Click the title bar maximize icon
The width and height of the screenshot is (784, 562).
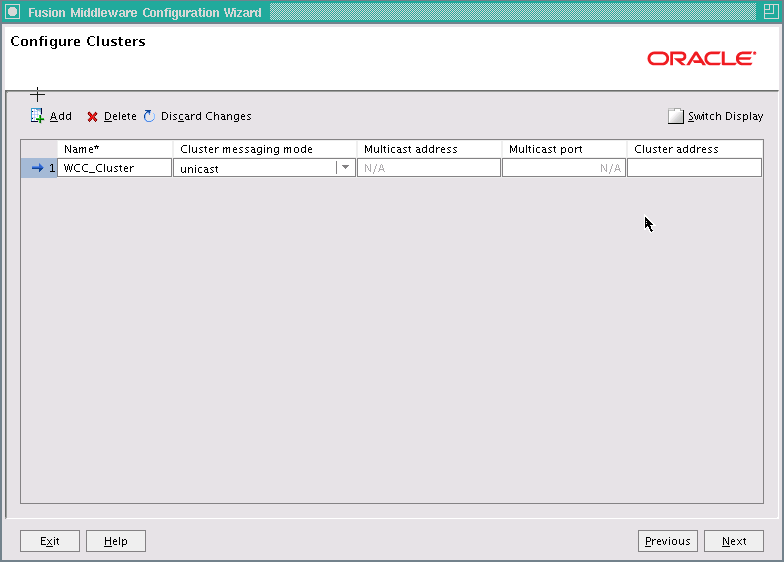click(770, 12)
